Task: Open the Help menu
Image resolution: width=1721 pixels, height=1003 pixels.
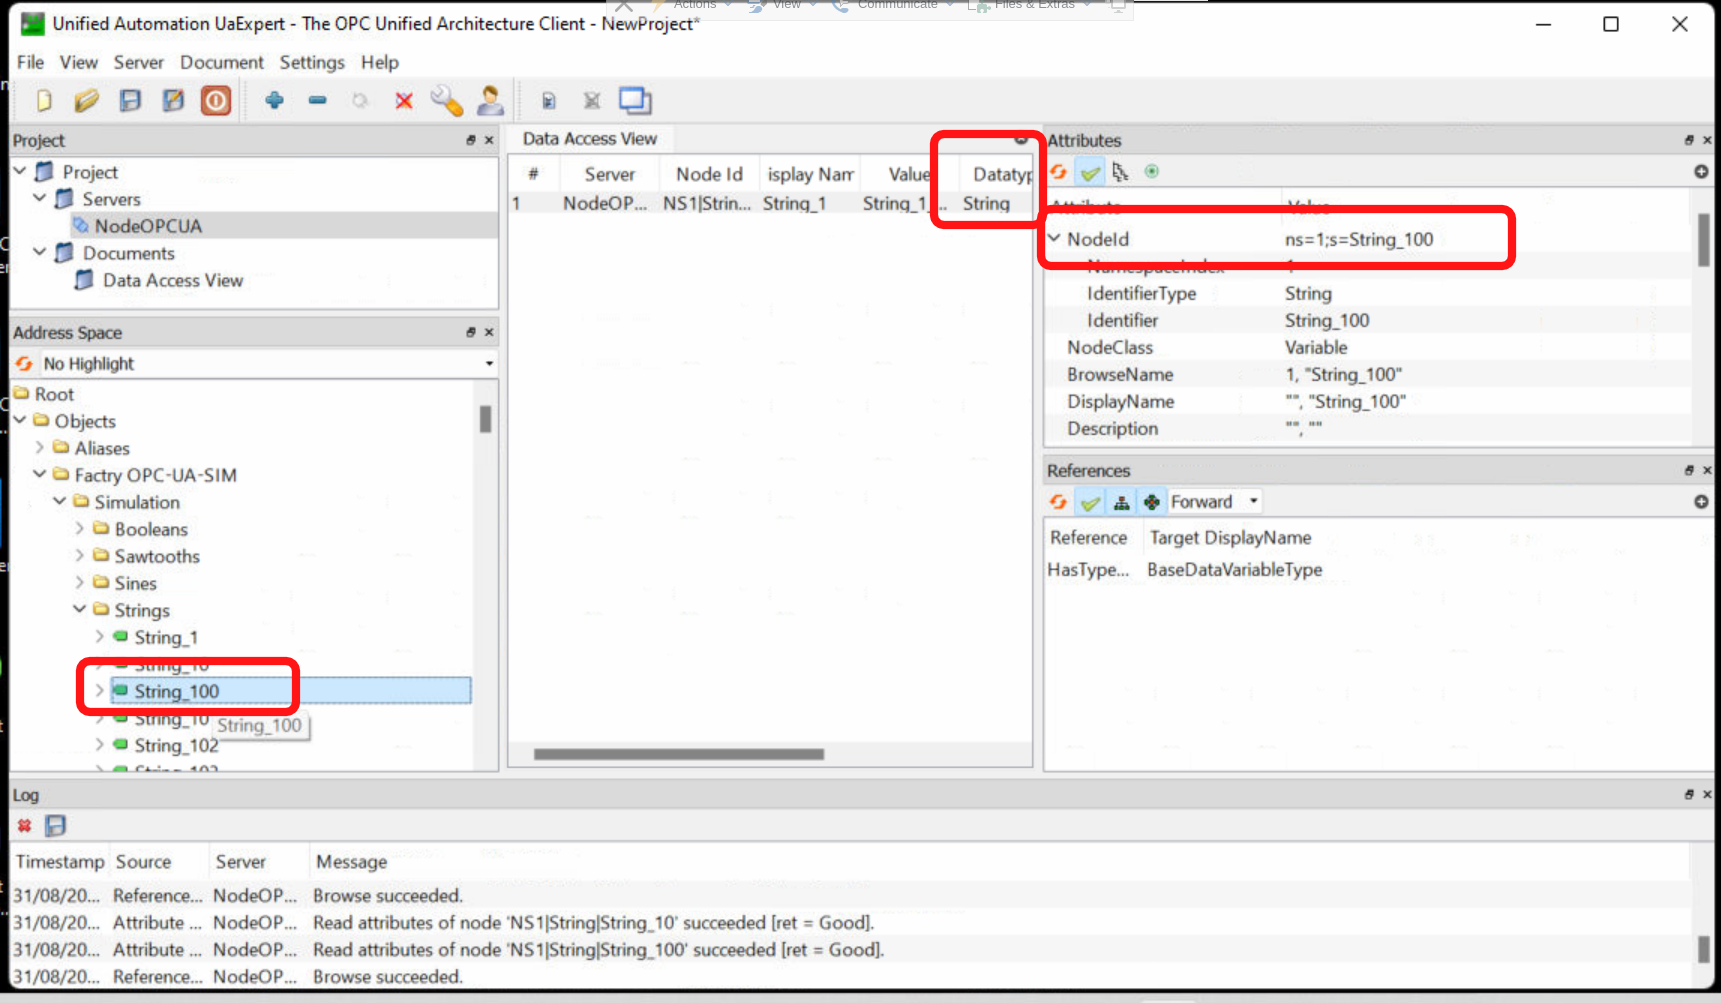Action: click(x=380, y=62)
